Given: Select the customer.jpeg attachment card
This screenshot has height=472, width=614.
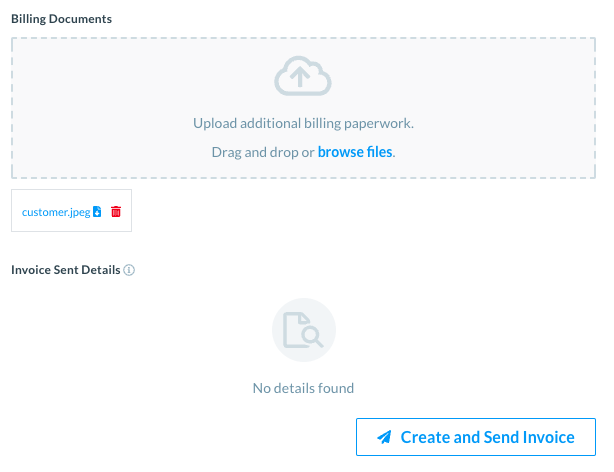Looking at the screenshot, I should point(71,211).
